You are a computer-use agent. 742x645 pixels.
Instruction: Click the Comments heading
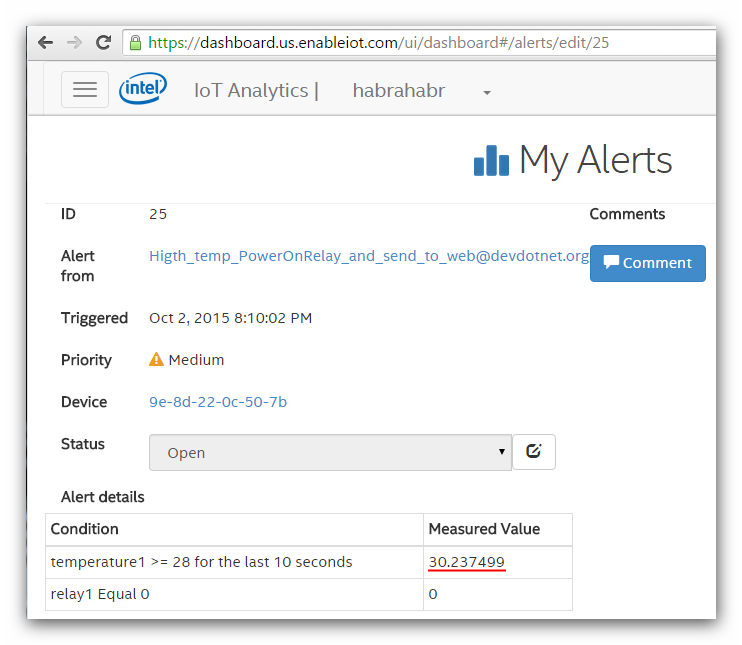click(x=627, y=214)
